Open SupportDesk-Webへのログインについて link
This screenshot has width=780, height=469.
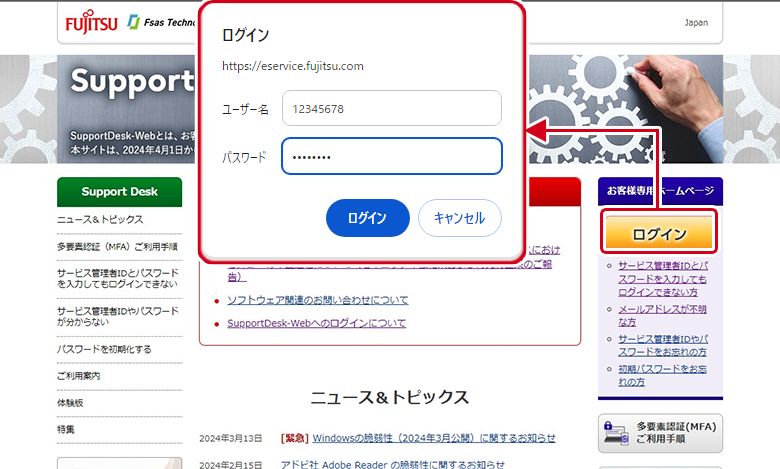316,323
